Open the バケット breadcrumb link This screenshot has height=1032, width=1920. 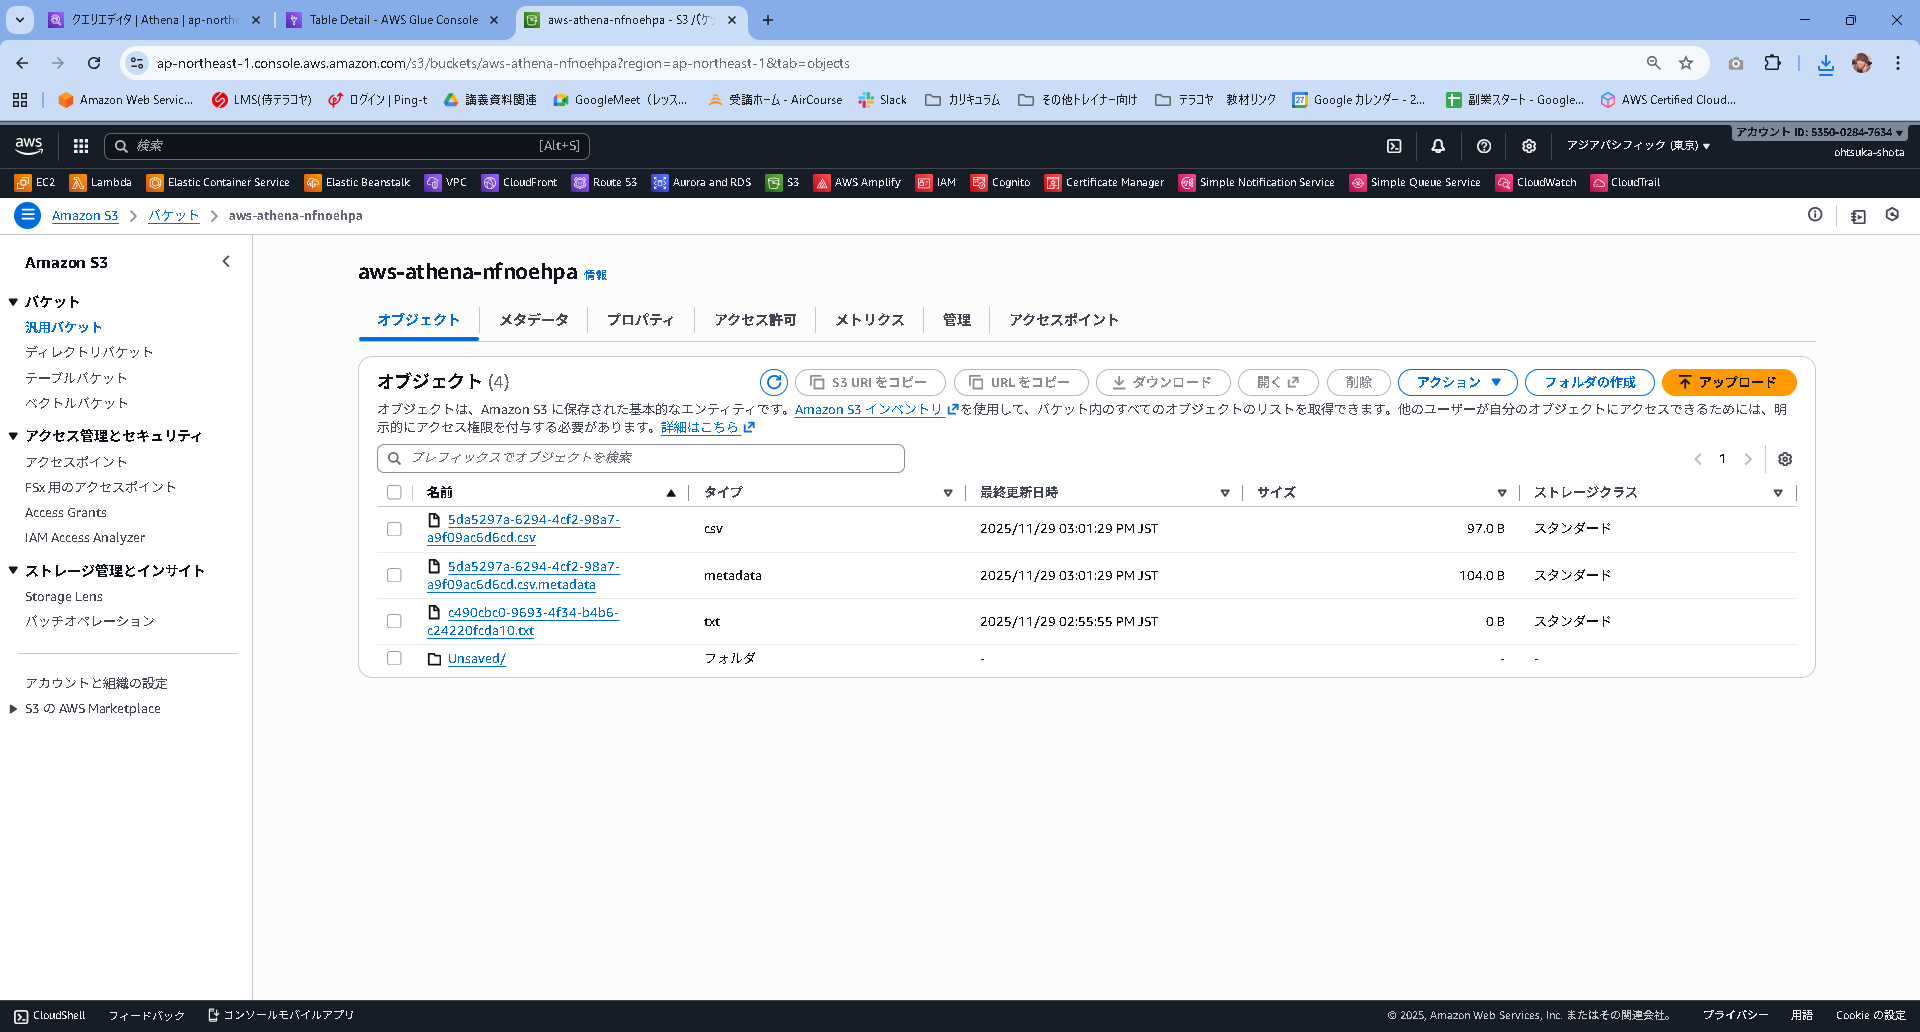coord(174,215)
